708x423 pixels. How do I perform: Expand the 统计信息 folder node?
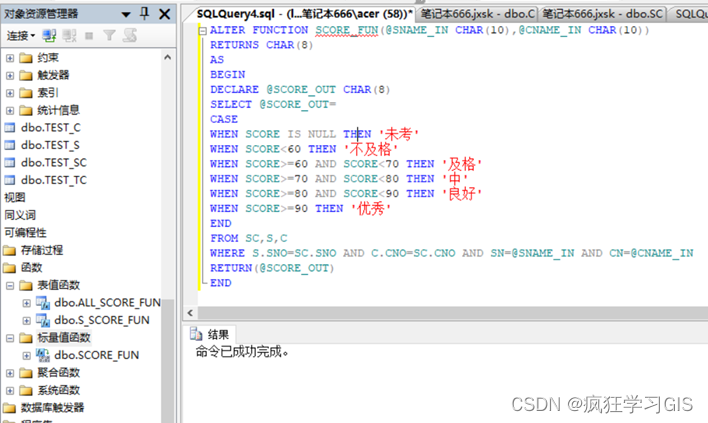10,111
